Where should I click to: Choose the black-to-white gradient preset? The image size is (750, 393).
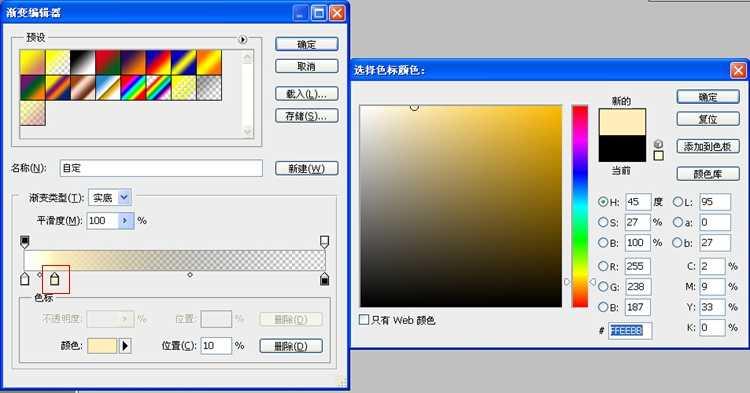click(x=83, y=62)
